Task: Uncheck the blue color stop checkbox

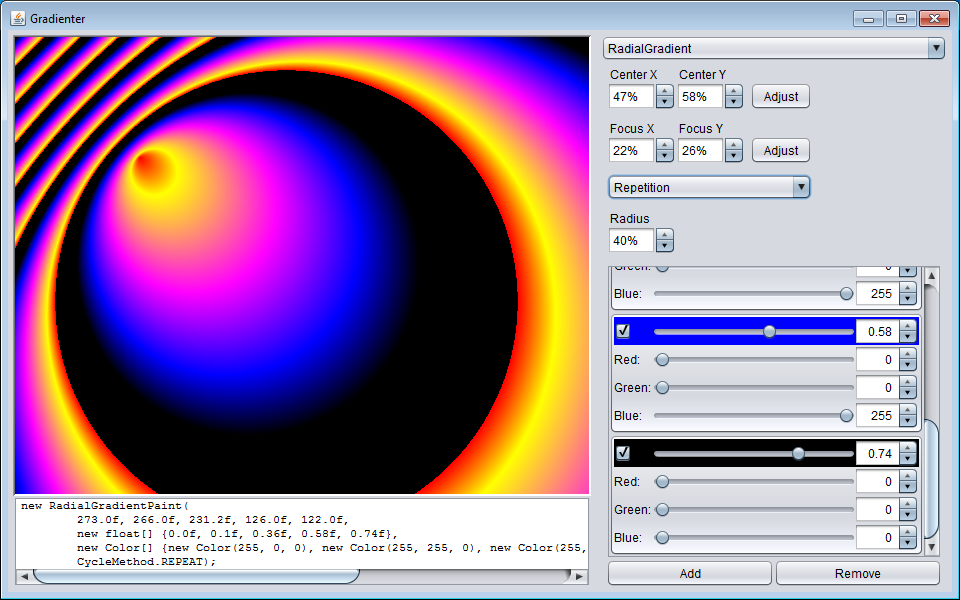Action: pyautogui.click(x=623, y=331)
